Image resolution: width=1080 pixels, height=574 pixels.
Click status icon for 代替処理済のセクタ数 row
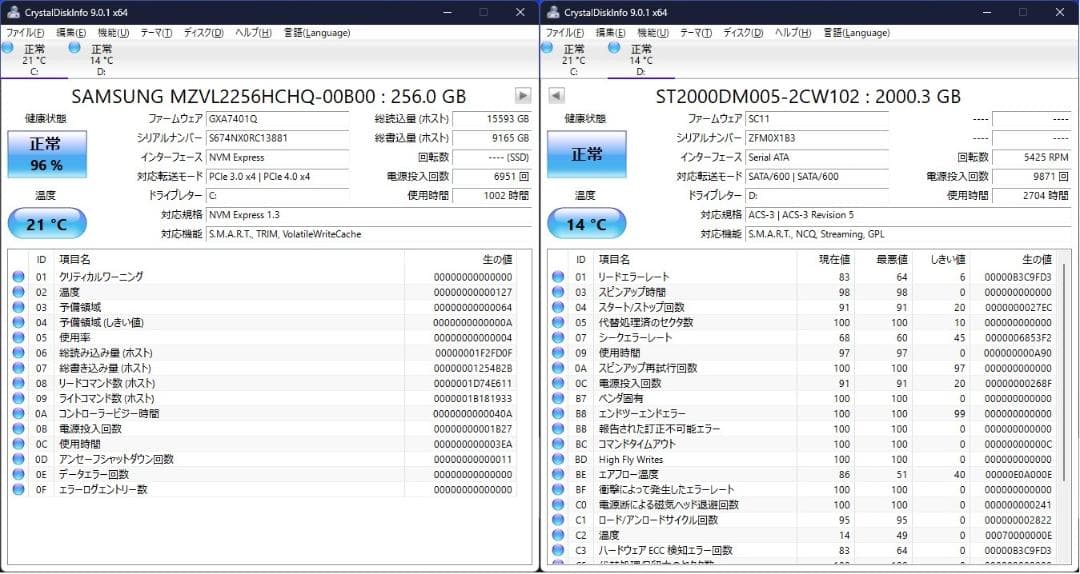click(x=558, y=322)
